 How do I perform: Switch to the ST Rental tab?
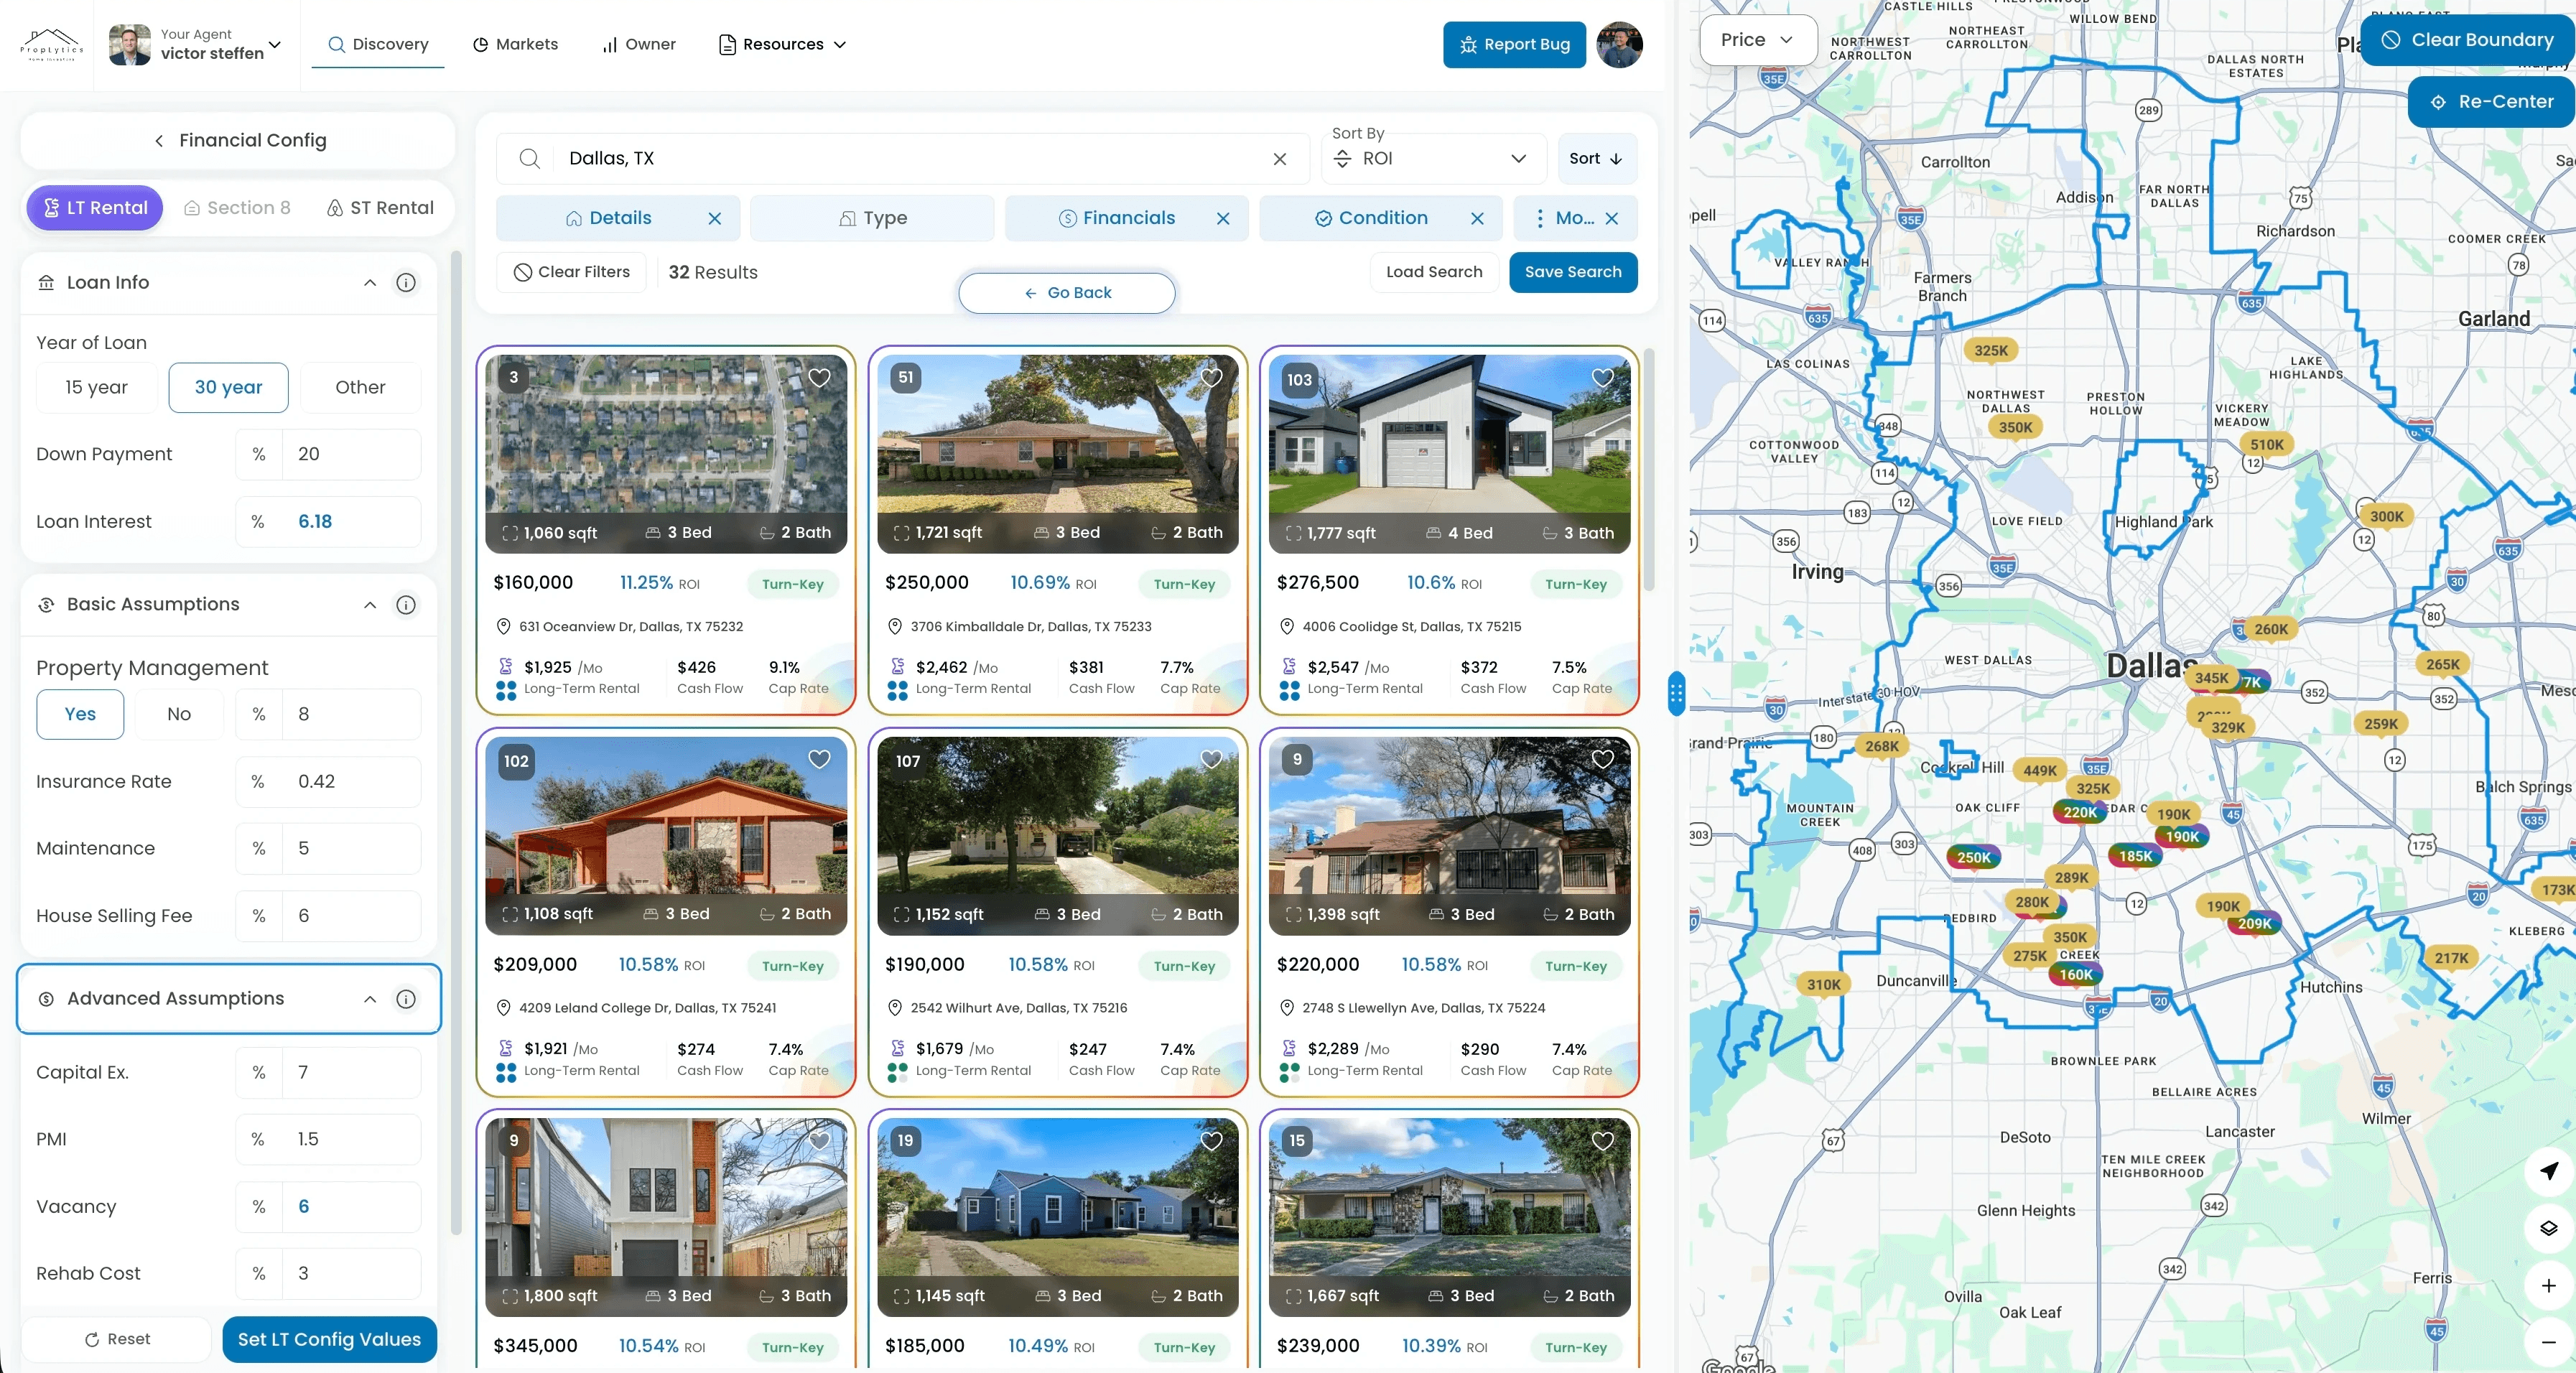click(x=380, y=208)
